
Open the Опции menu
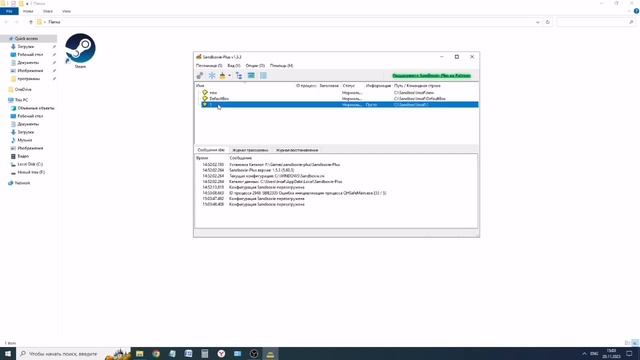(255, 65)
